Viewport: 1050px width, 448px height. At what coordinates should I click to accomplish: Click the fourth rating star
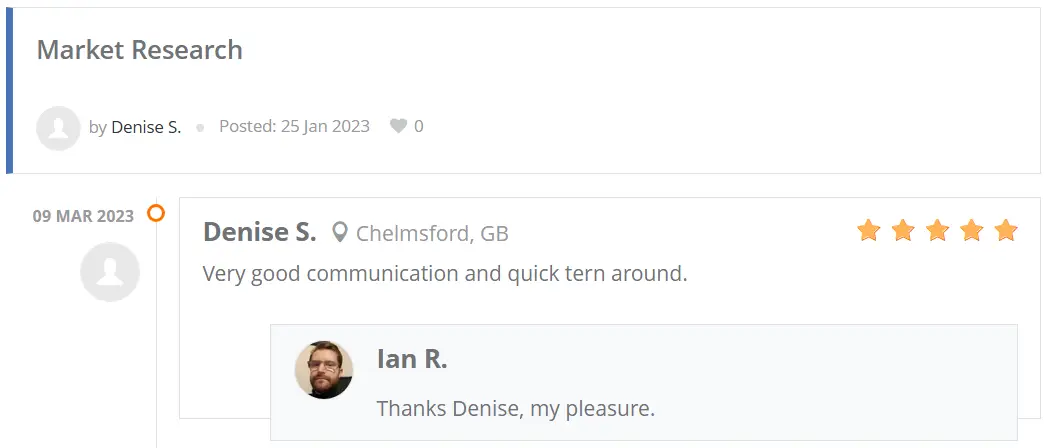coord(971,230)
